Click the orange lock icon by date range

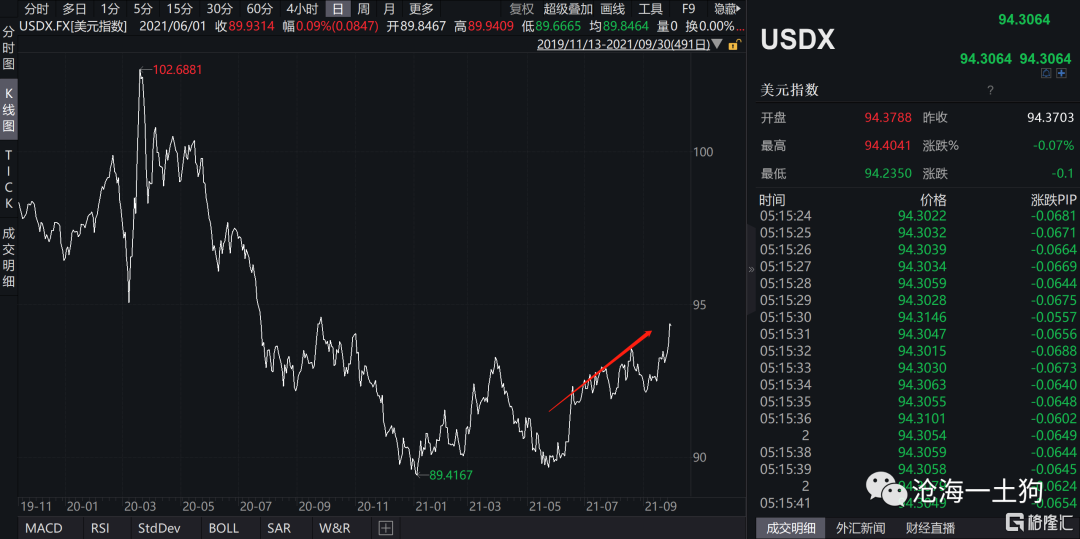coord(733,45)
